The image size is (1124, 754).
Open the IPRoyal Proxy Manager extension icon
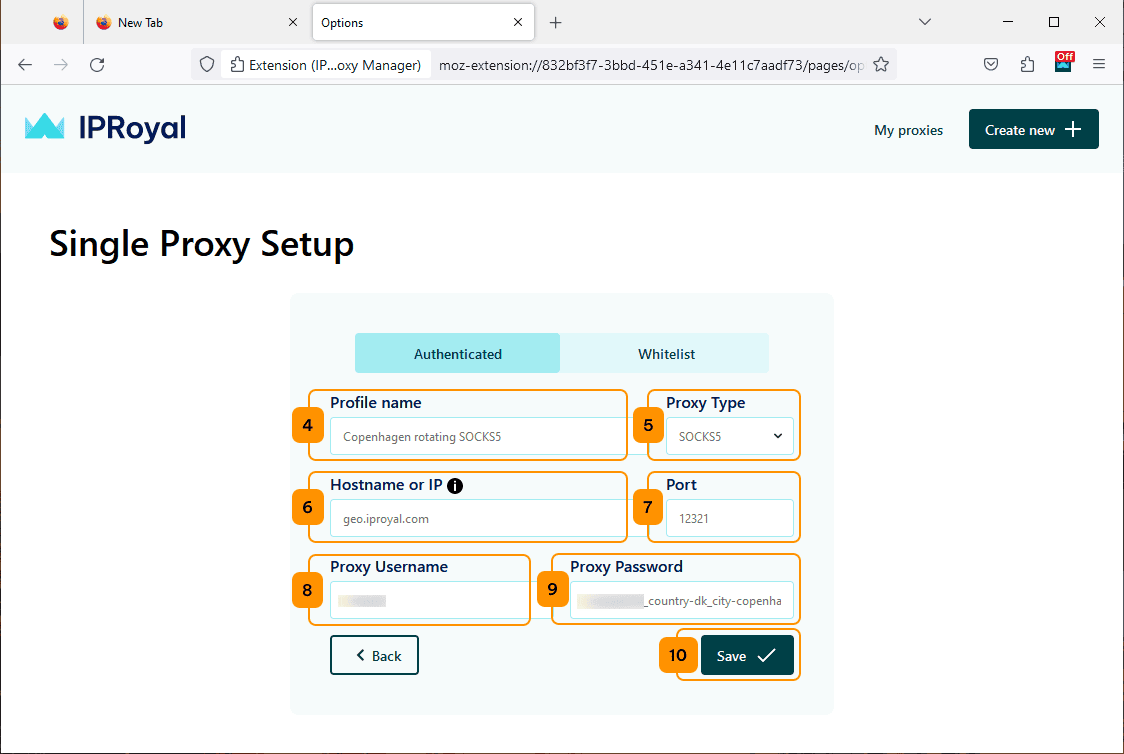[x=1064, y=62]
